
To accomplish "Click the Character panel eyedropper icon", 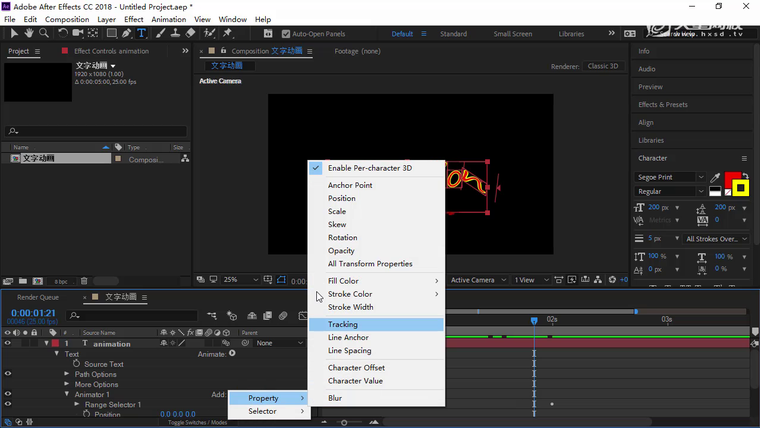I will 715,177.
